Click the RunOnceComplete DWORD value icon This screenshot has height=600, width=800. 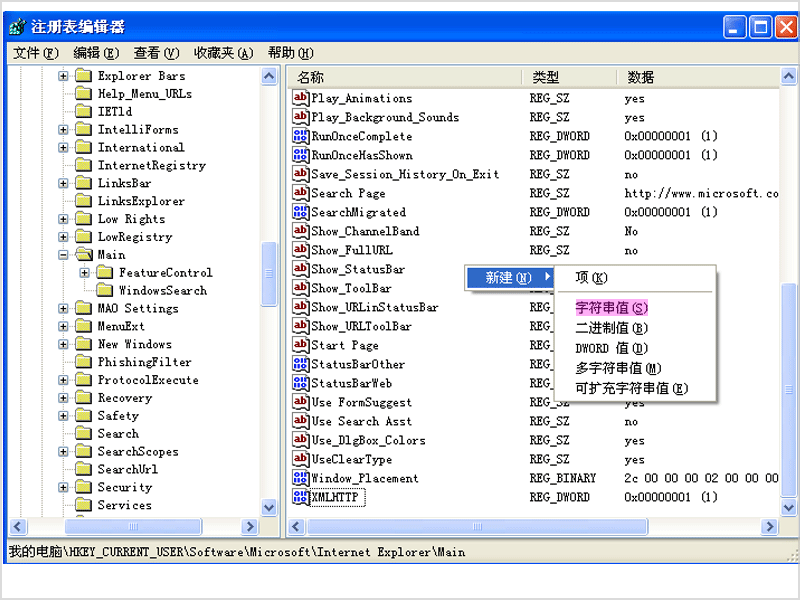(x=300, y=136)
